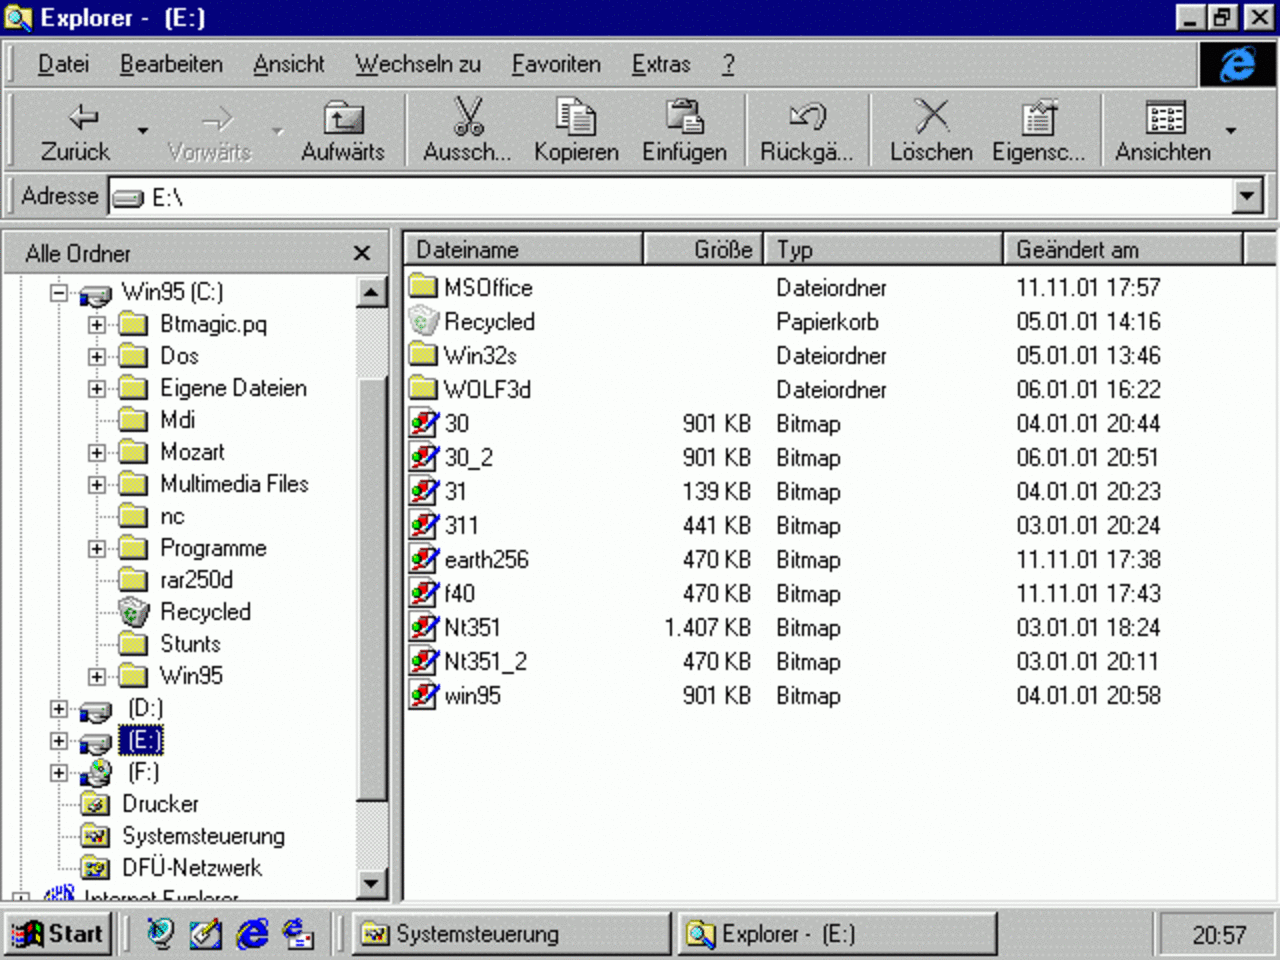The height and width of the screenshot is (960, 1280).
Task: Expand the Mozart folder node
Action: [97, 453]
